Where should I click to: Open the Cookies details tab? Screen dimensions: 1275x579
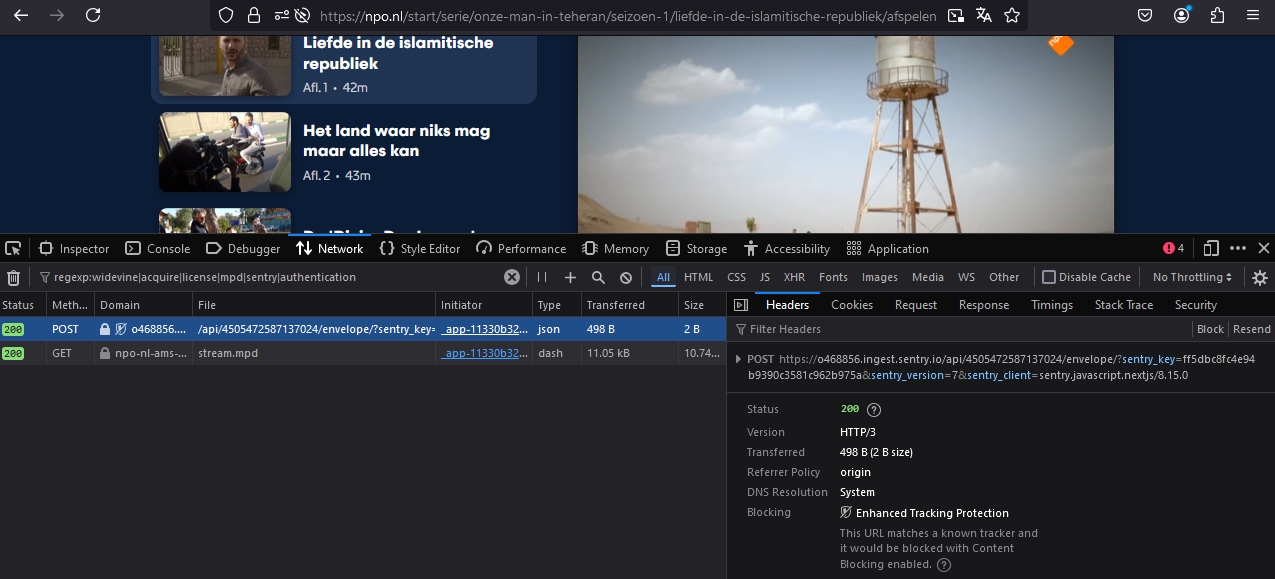click(852, 305)
